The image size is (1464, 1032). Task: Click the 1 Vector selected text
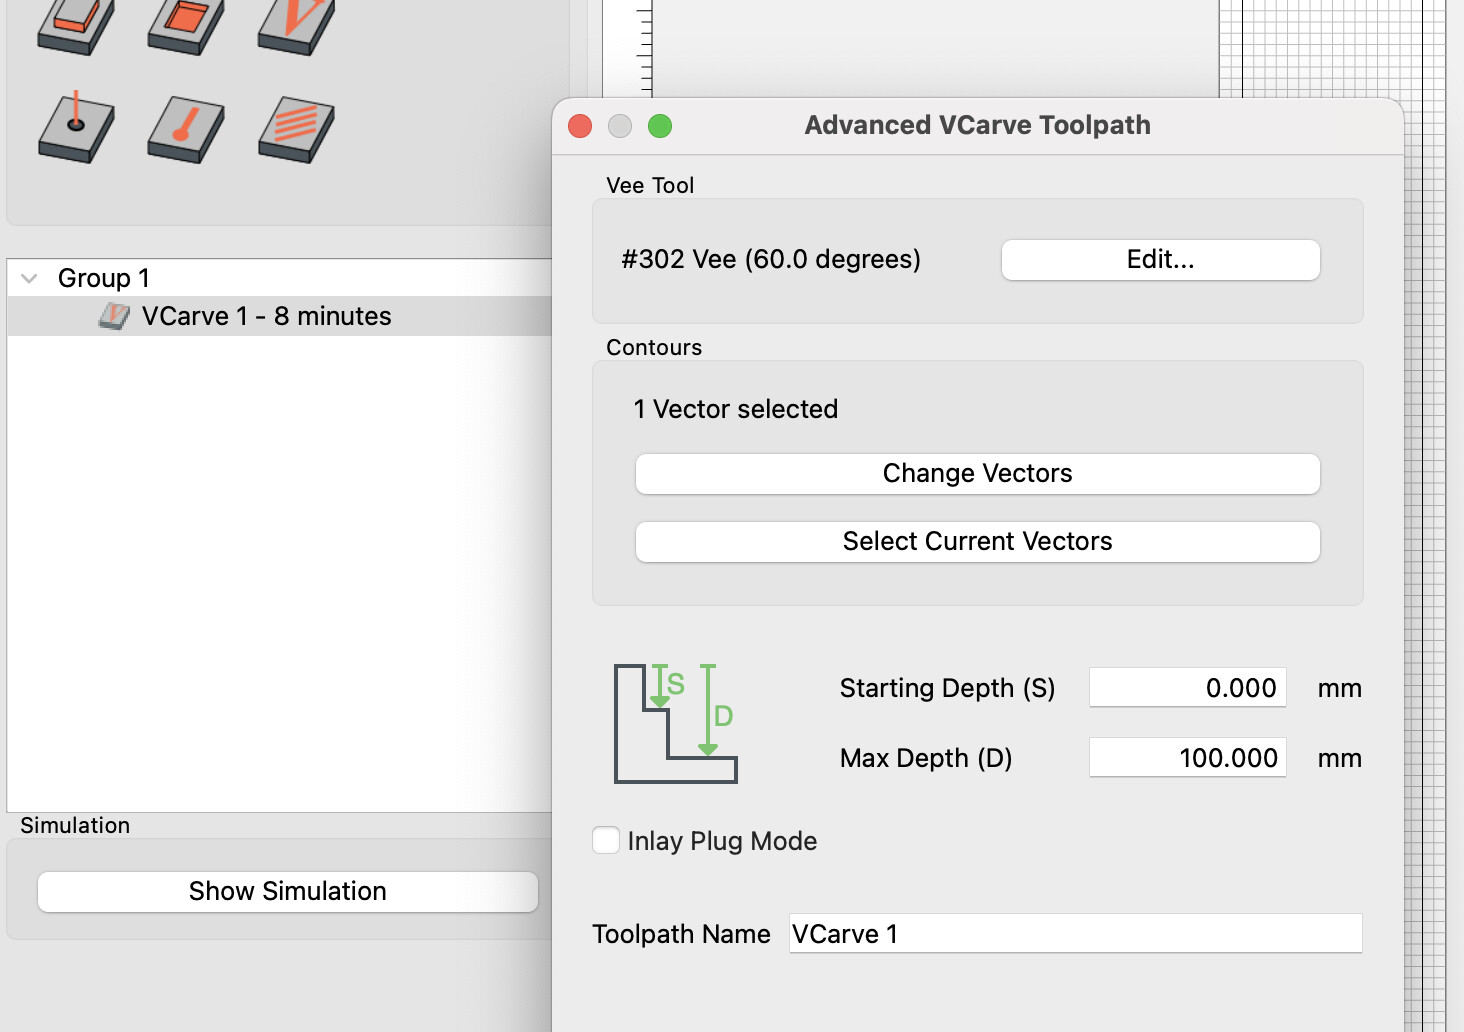click(x=736, y=409)
